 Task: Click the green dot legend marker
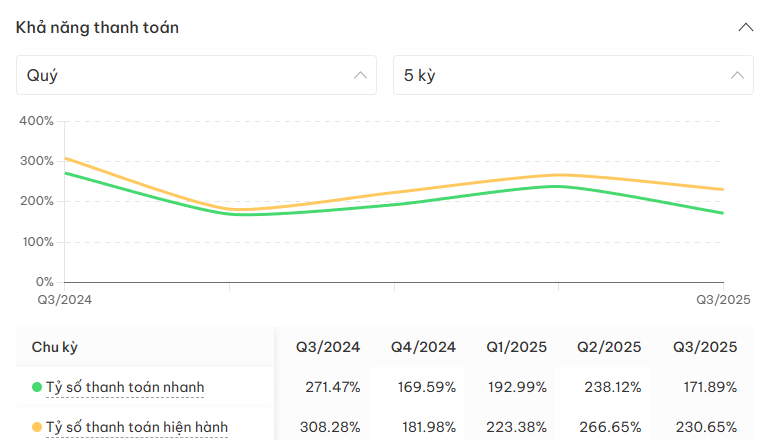37,387
